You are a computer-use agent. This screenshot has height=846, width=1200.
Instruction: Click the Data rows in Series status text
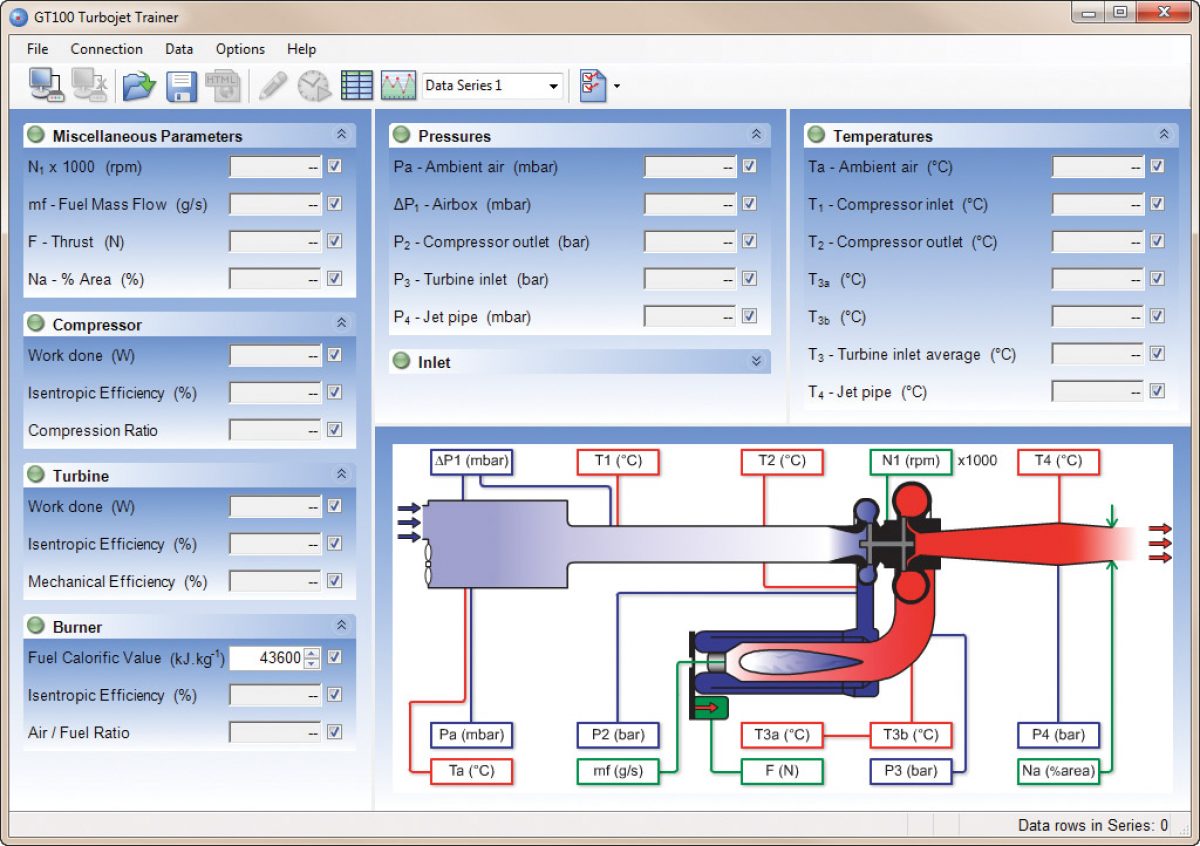coord(1093,825)
